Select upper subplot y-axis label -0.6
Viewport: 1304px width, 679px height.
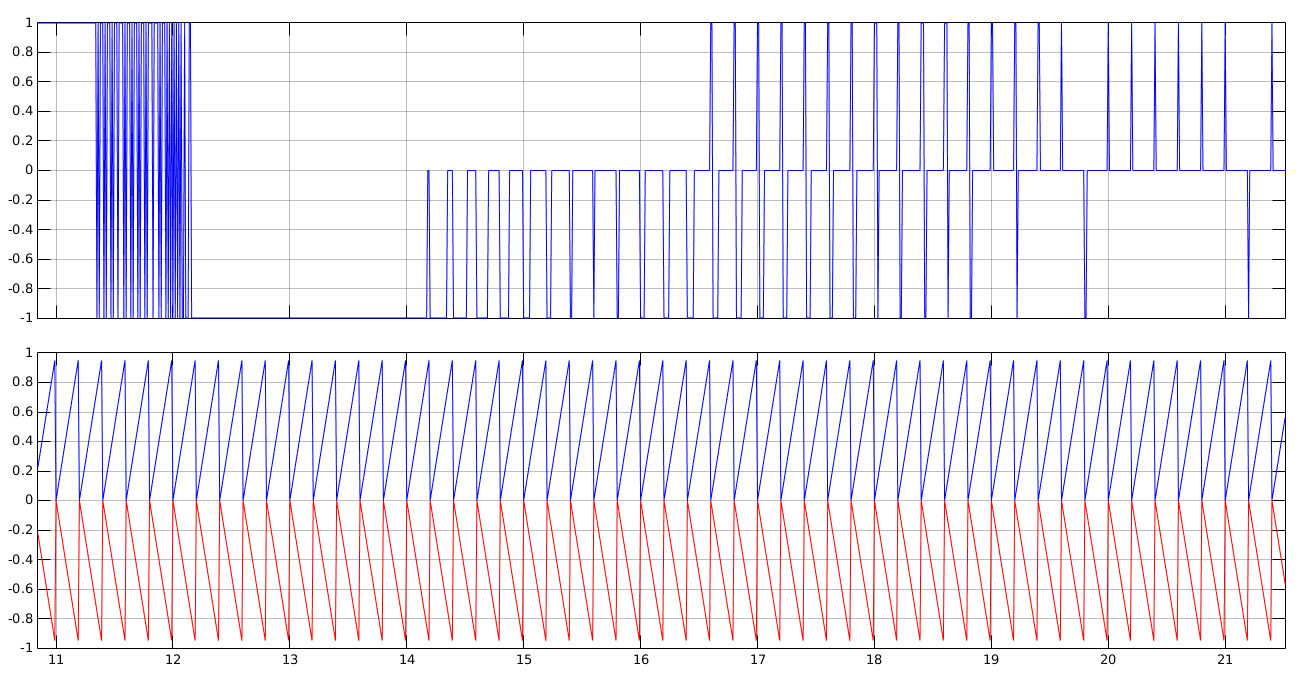point(20,258)
